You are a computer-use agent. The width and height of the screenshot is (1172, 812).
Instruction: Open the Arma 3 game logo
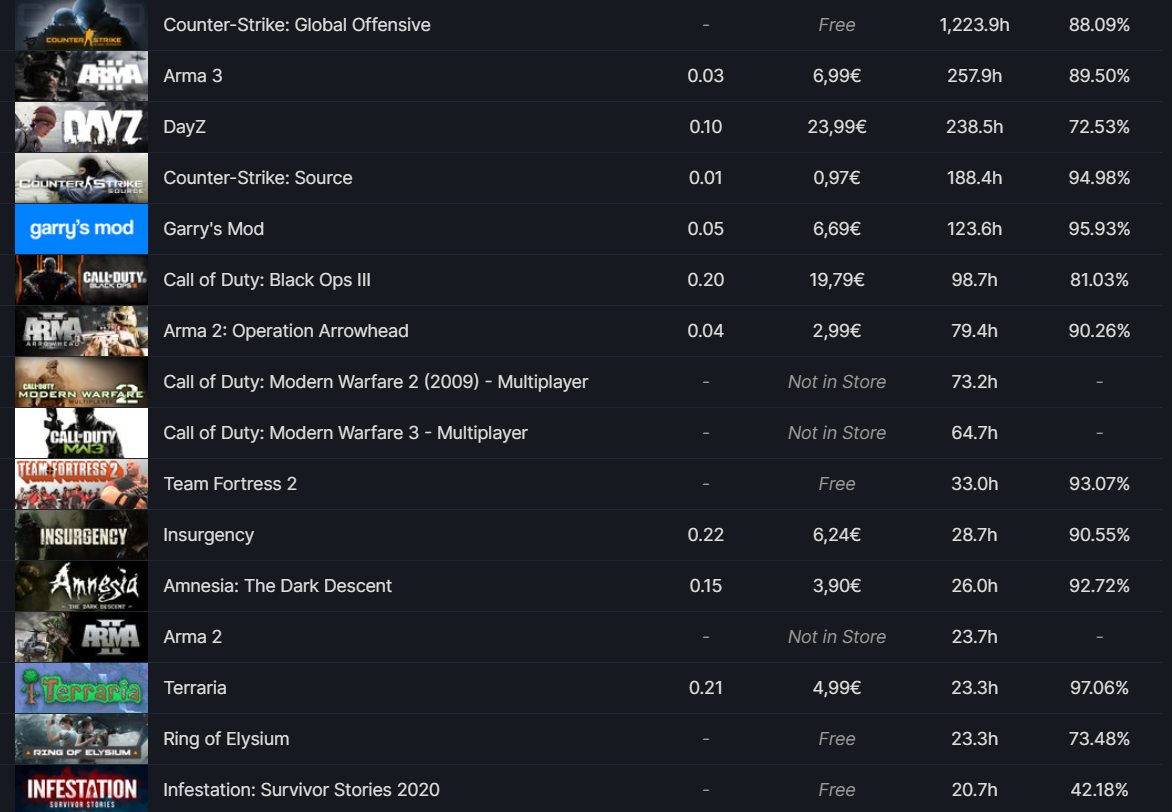pos(81,76)
